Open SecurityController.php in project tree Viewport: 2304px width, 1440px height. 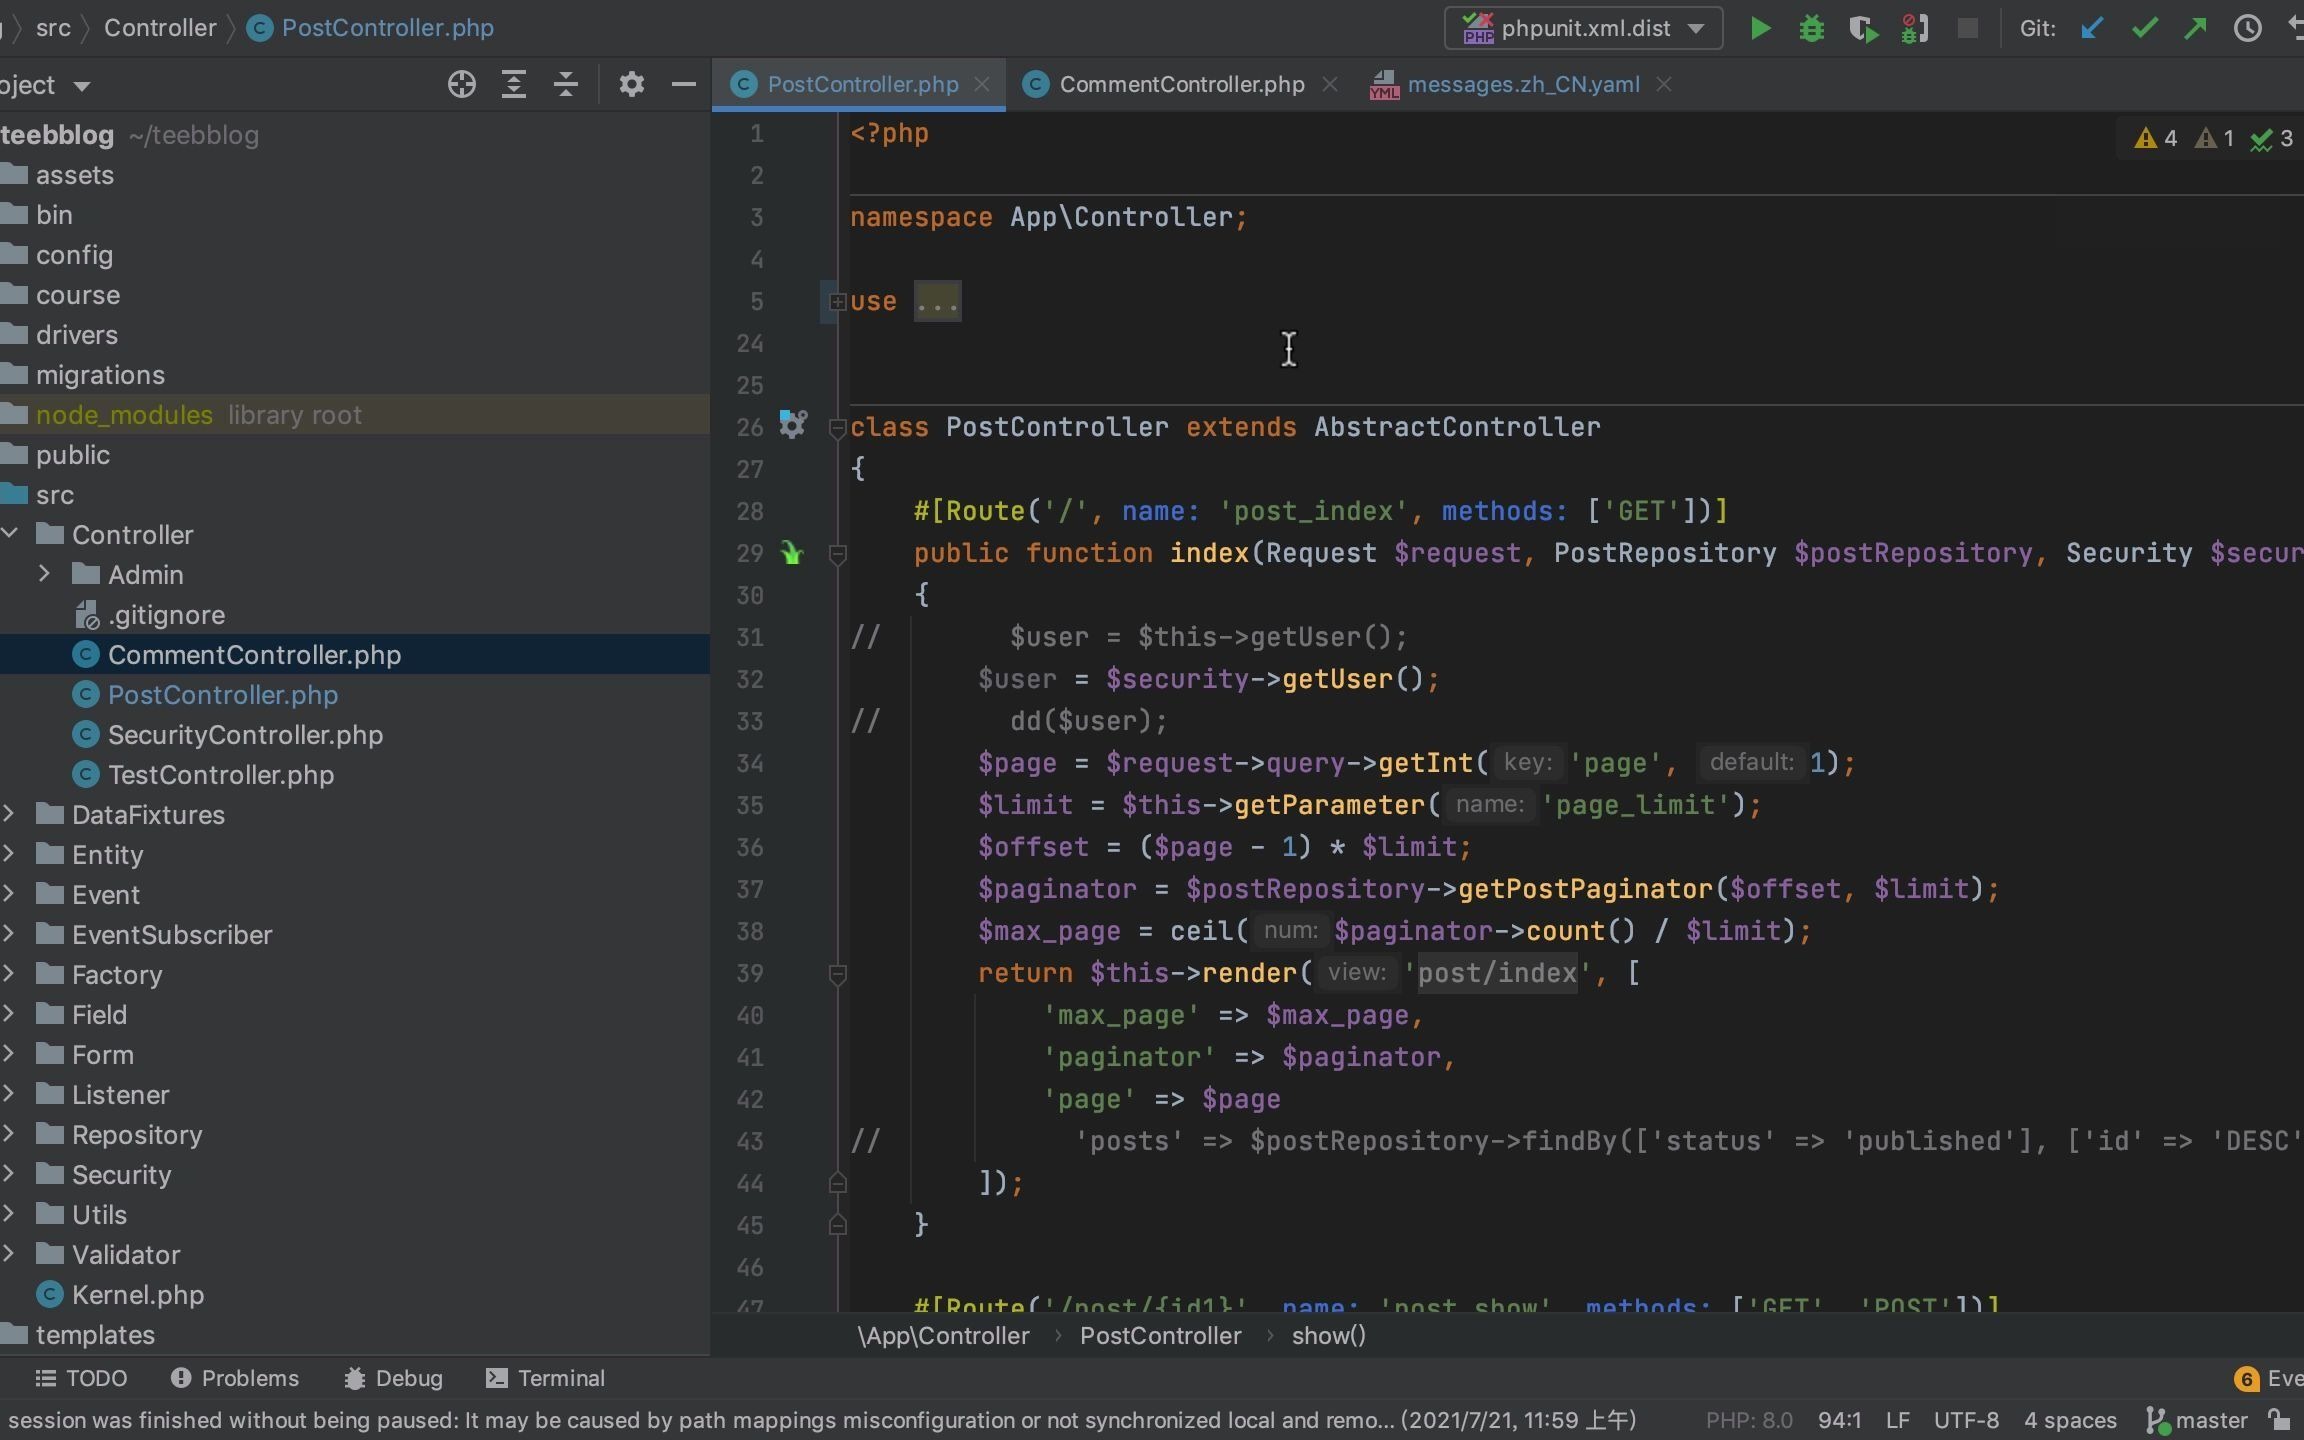pos(245,735)
